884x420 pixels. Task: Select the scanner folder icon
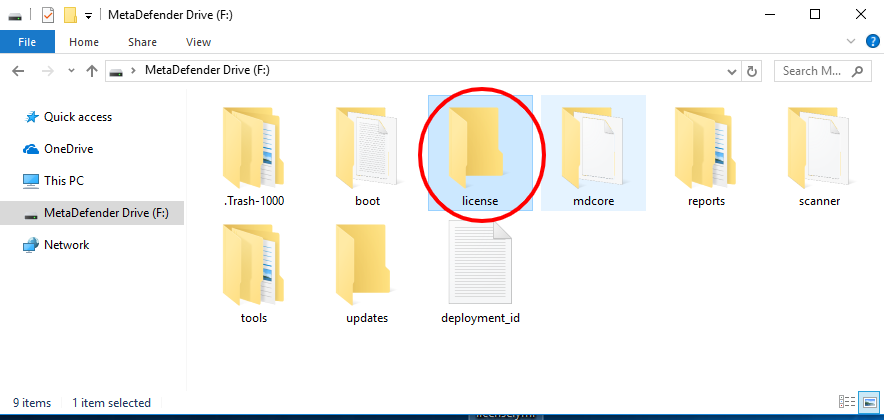coord(819,147)
